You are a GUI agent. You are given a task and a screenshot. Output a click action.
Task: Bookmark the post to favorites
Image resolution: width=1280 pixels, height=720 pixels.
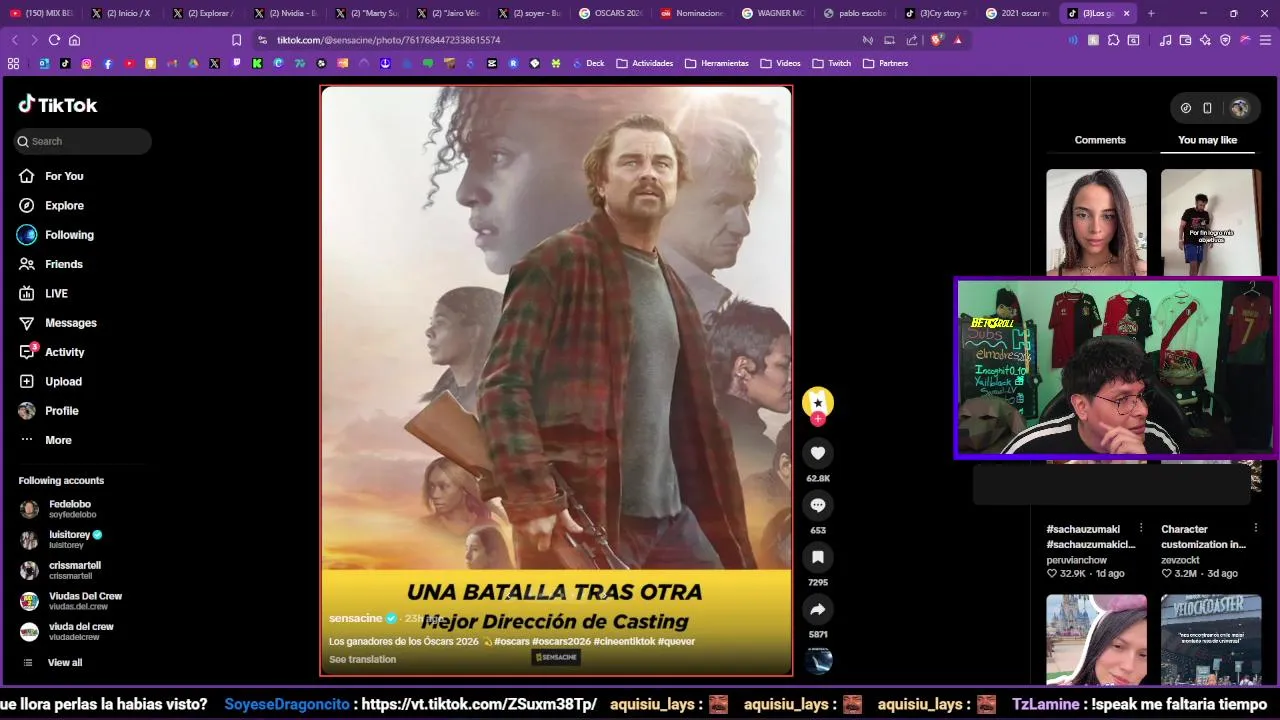(x=818, y=557)
